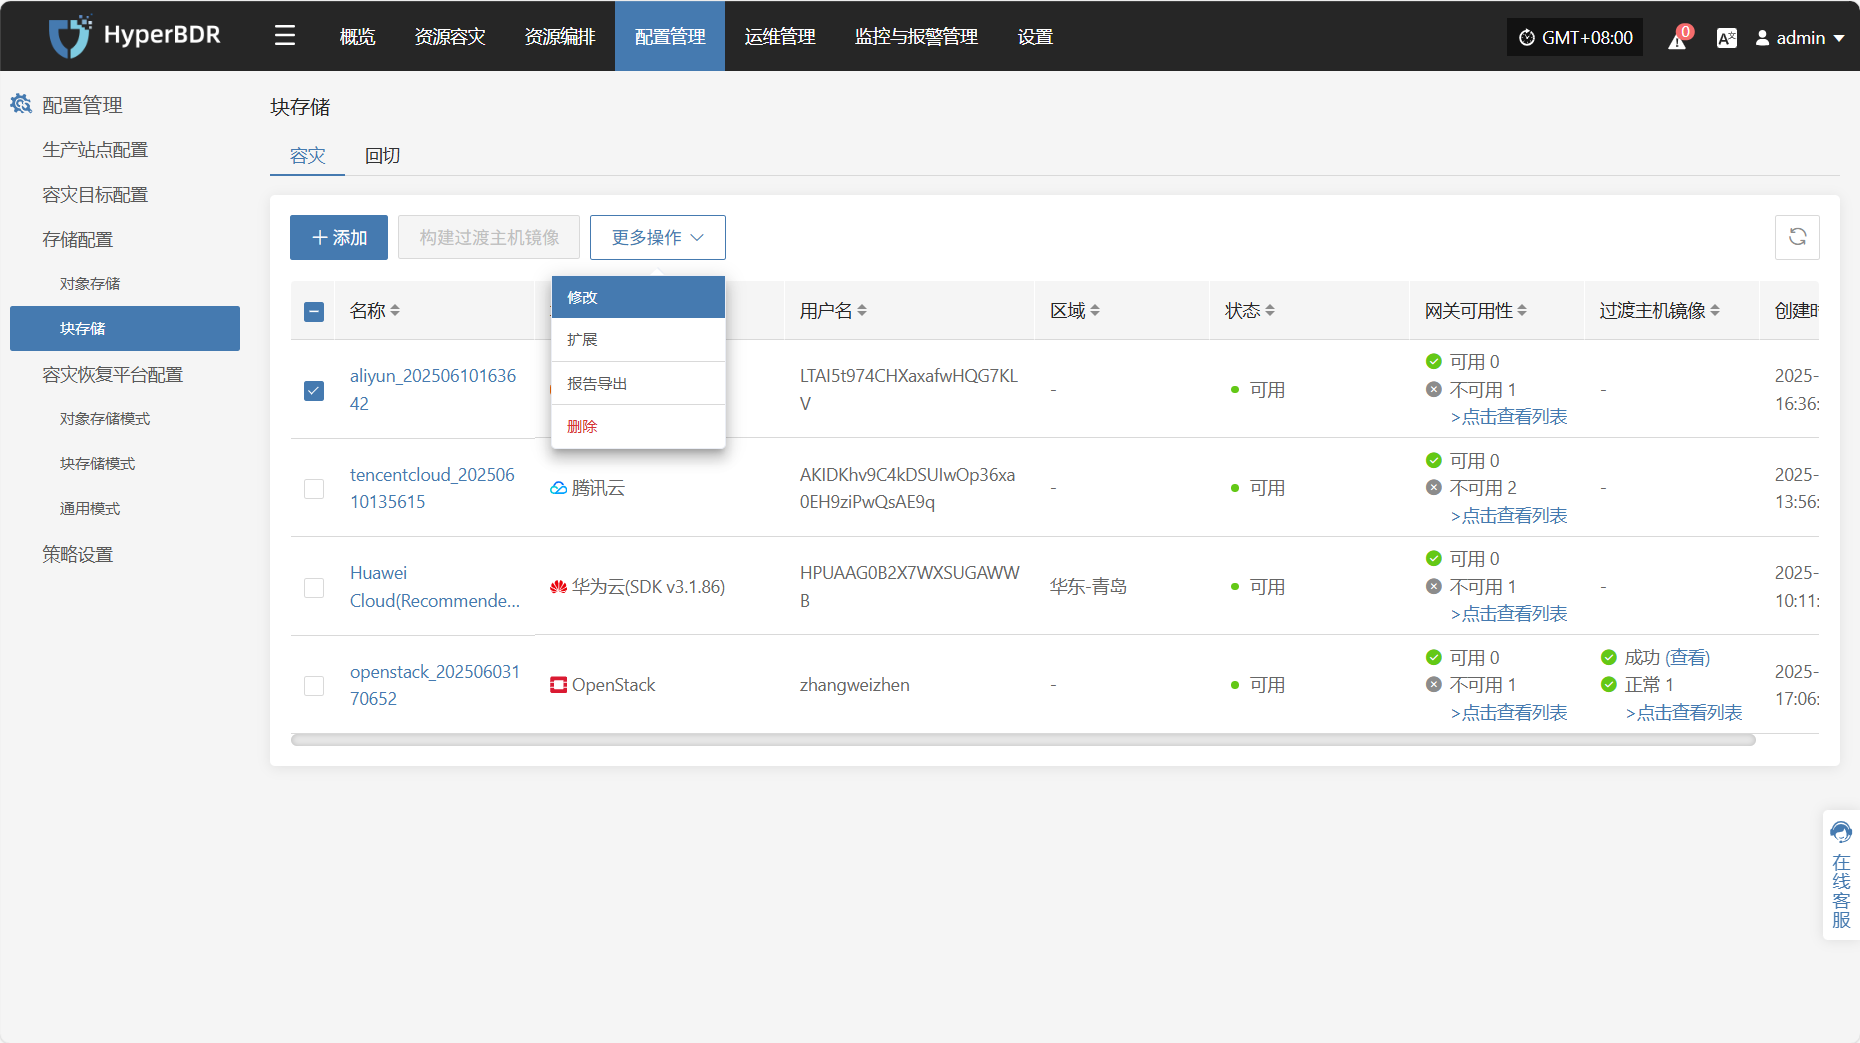Screen dimensions: 1860x1043
Task: Open the openstack_20250603170652 name link
Action: coord(435,685)
